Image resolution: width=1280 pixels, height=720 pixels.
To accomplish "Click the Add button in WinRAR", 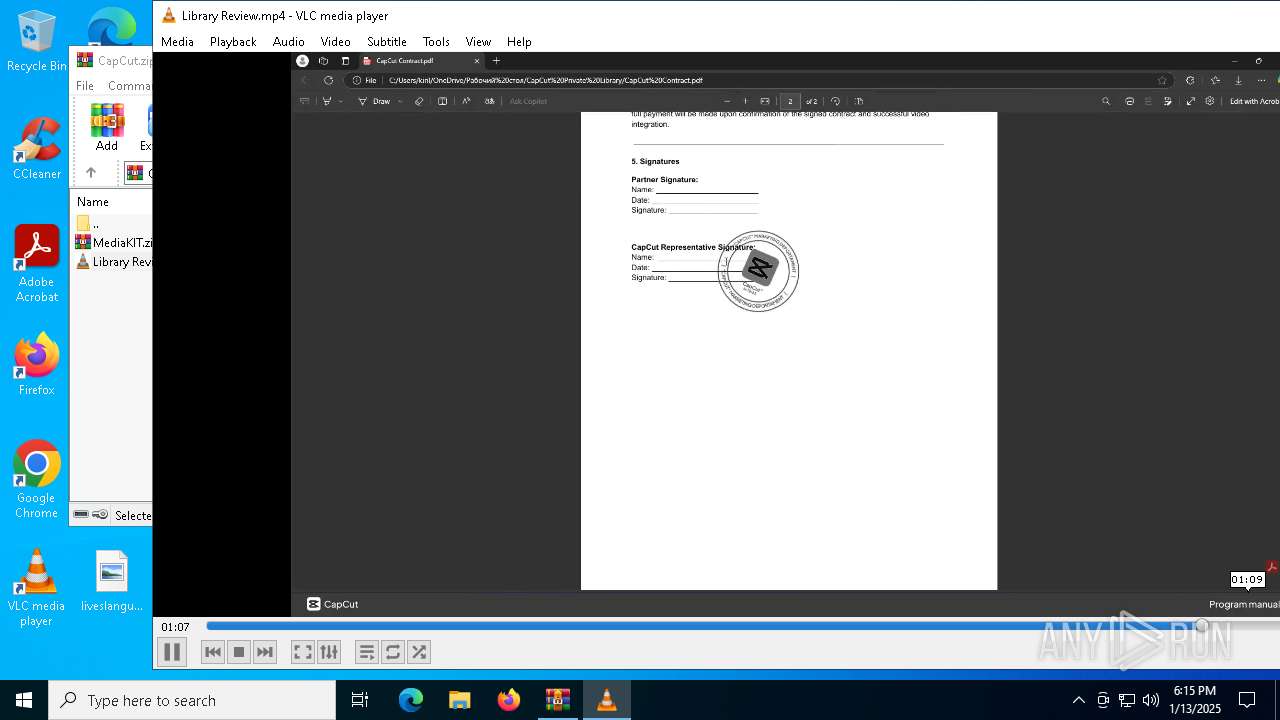I will pyautogui.click(x=107, y=127).
